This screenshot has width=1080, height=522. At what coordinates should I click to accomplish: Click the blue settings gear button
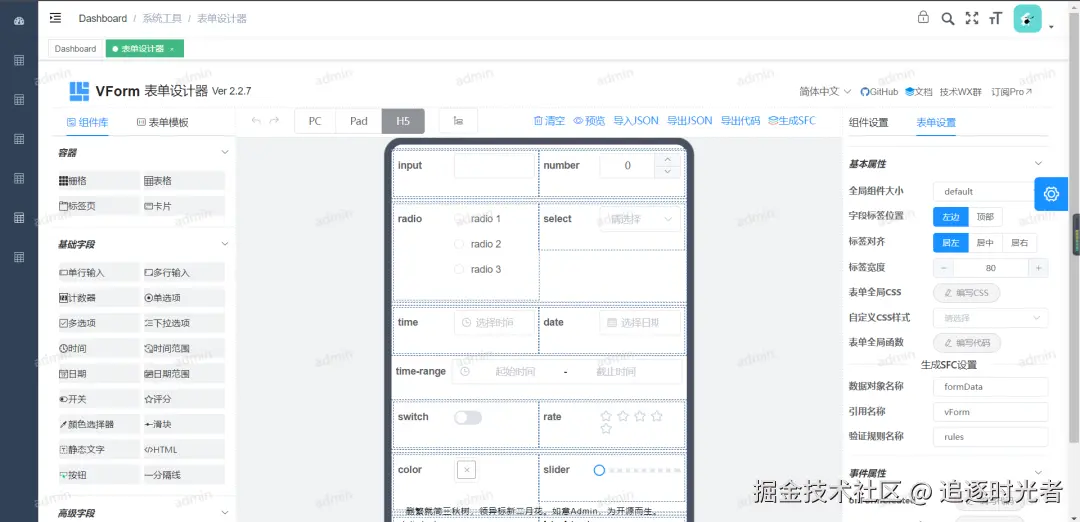(1051, 194)
